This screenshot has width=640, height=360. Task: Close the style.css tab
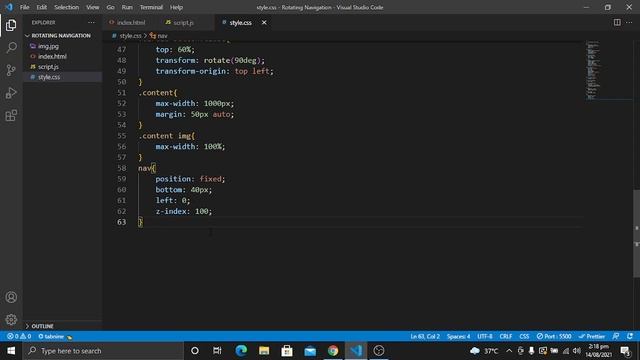(x=264, y=22)
